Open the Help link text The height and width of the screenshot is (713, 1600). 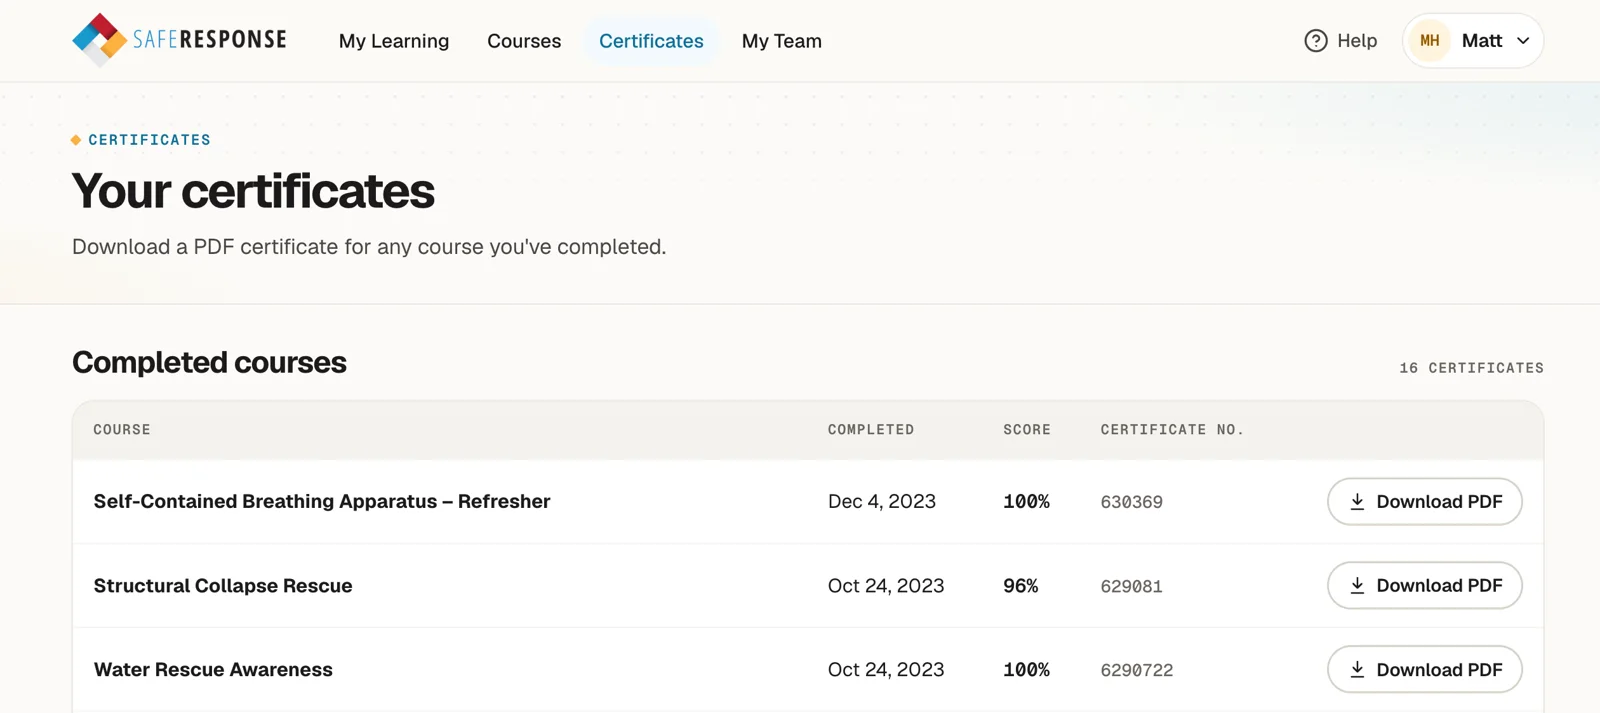(x=1357, y=41)
